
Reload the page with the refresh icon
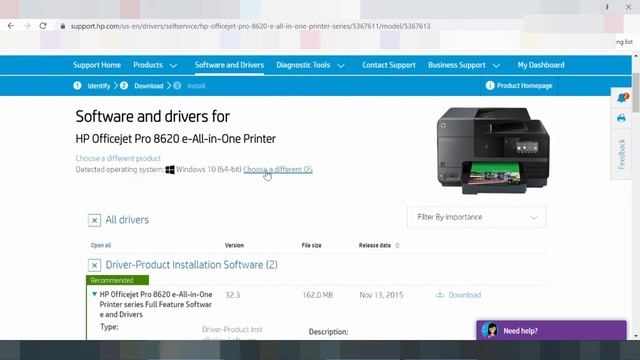(x=43, y=26)
